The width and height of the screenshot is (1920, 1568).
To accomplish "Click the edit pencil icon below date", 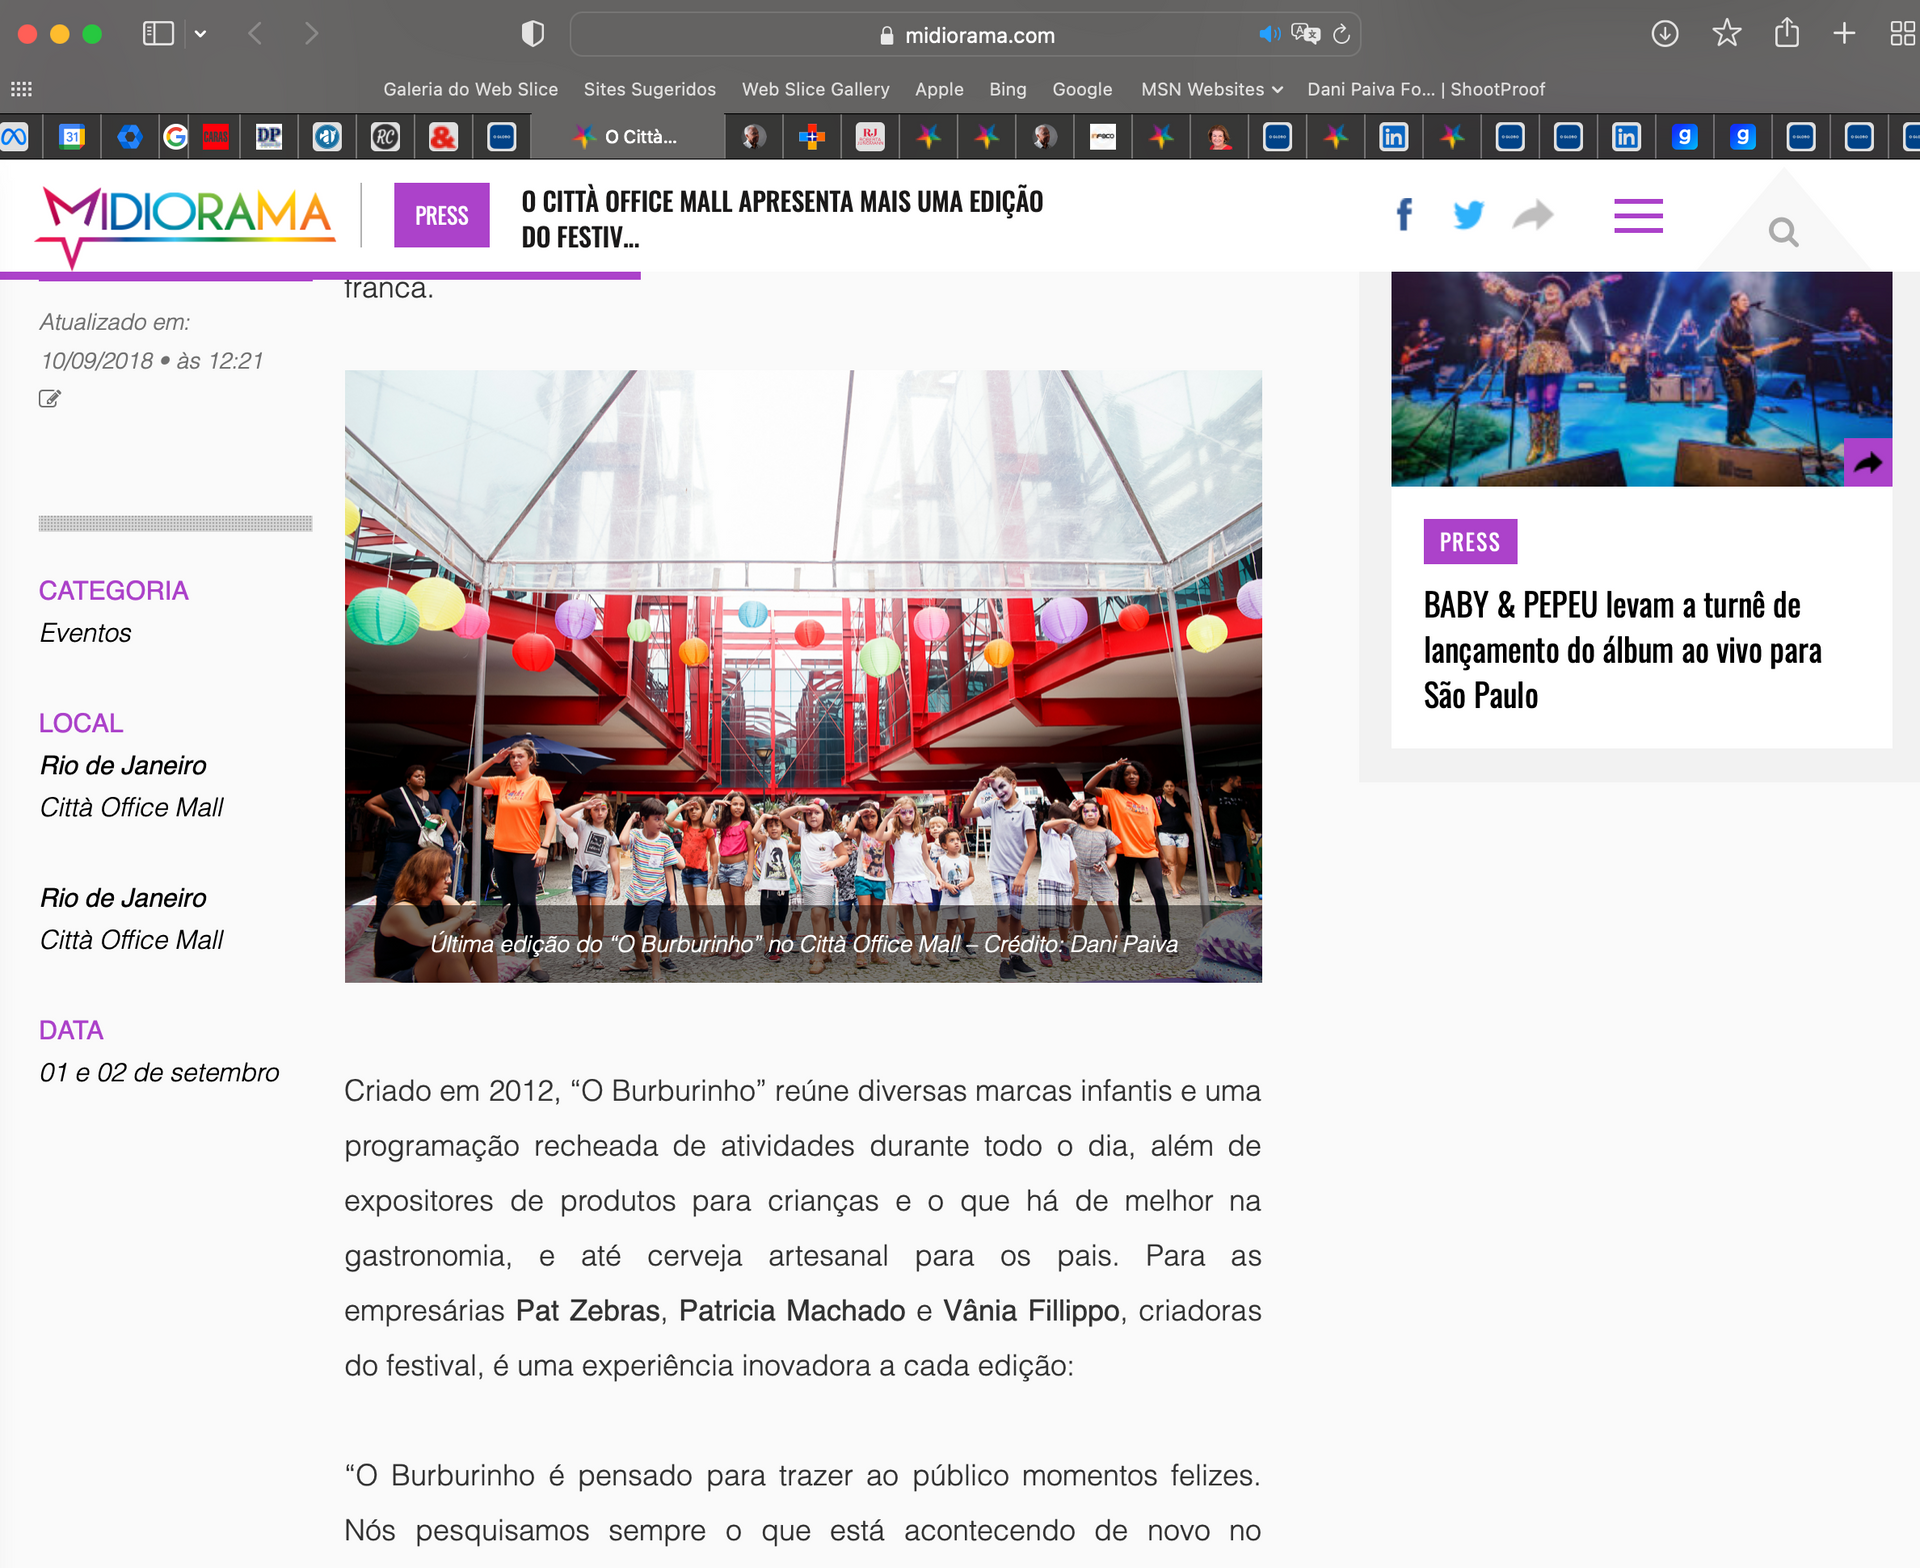I will pyautogui.click(x=49, y=399).
